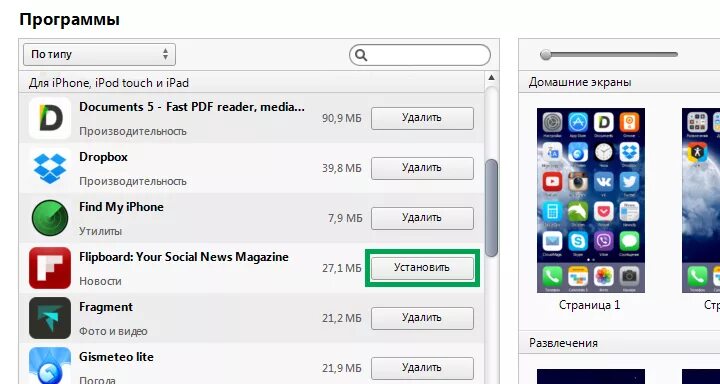Image resolution: width=720 pixels, height=384 pixels.
Task: Click the Домашние экраны heading
Action: click(x=580, y=82)
